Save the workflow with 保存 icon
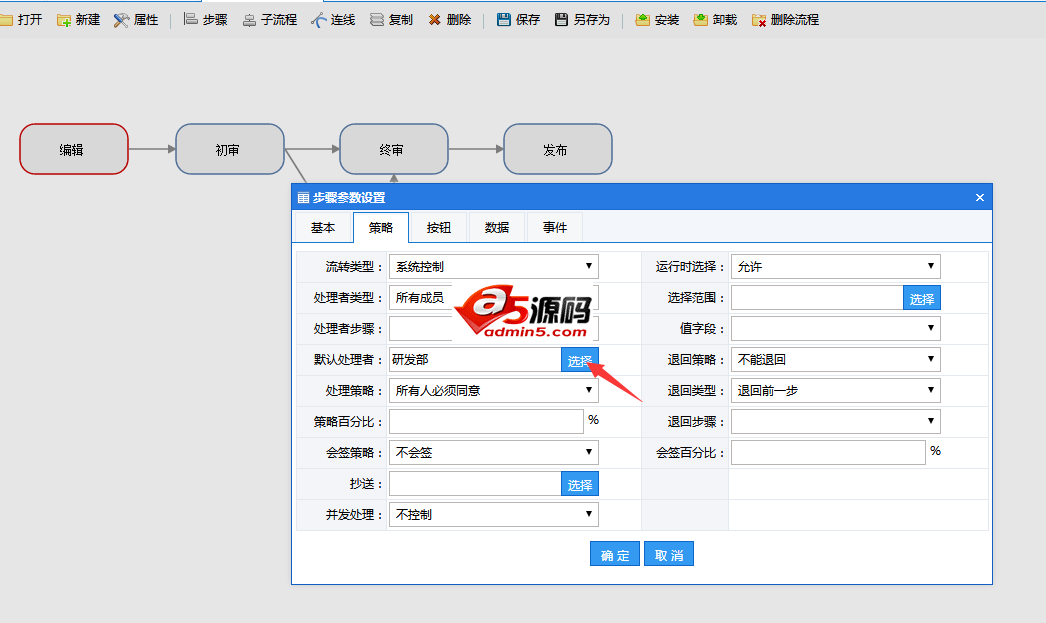This screenshot has width=1046, height=623. [x=518, y=19]
